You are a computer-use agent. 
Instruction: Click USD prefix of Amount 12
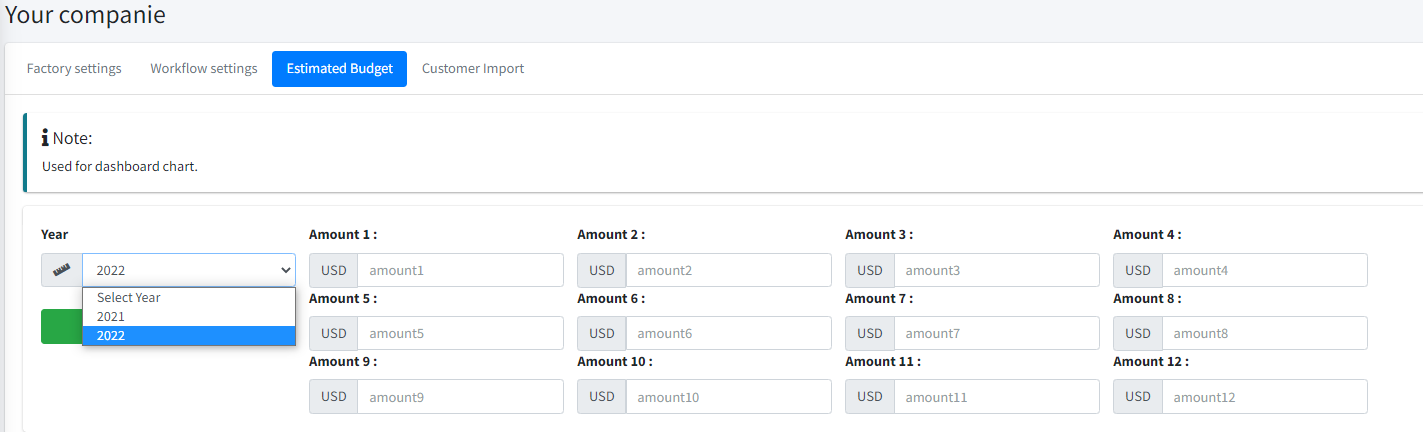[1138, 397]
